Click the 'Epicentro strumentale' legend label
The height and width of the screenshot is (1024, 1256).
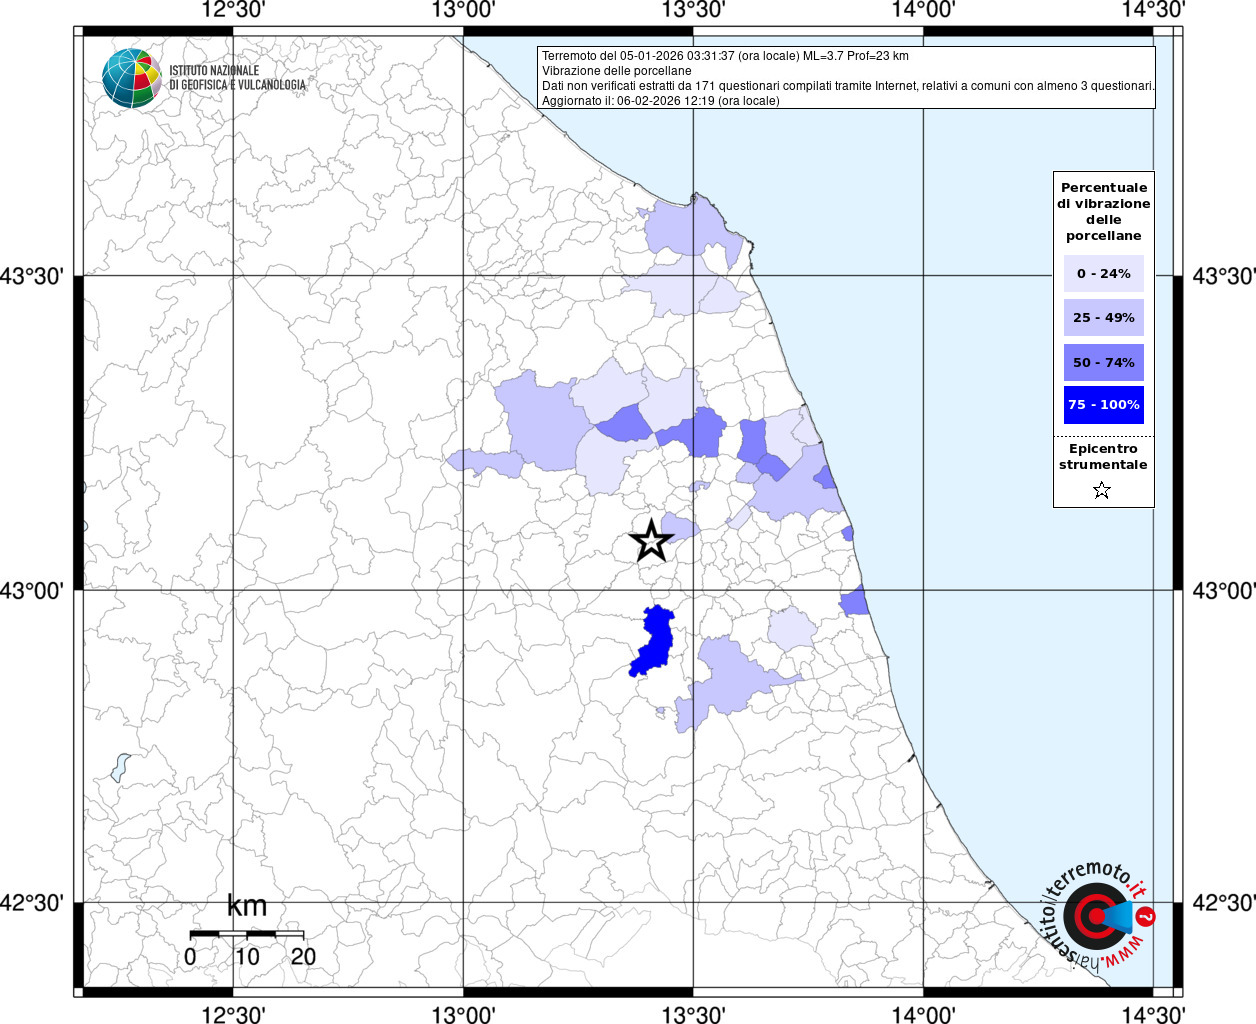(x=1103, y=457)
